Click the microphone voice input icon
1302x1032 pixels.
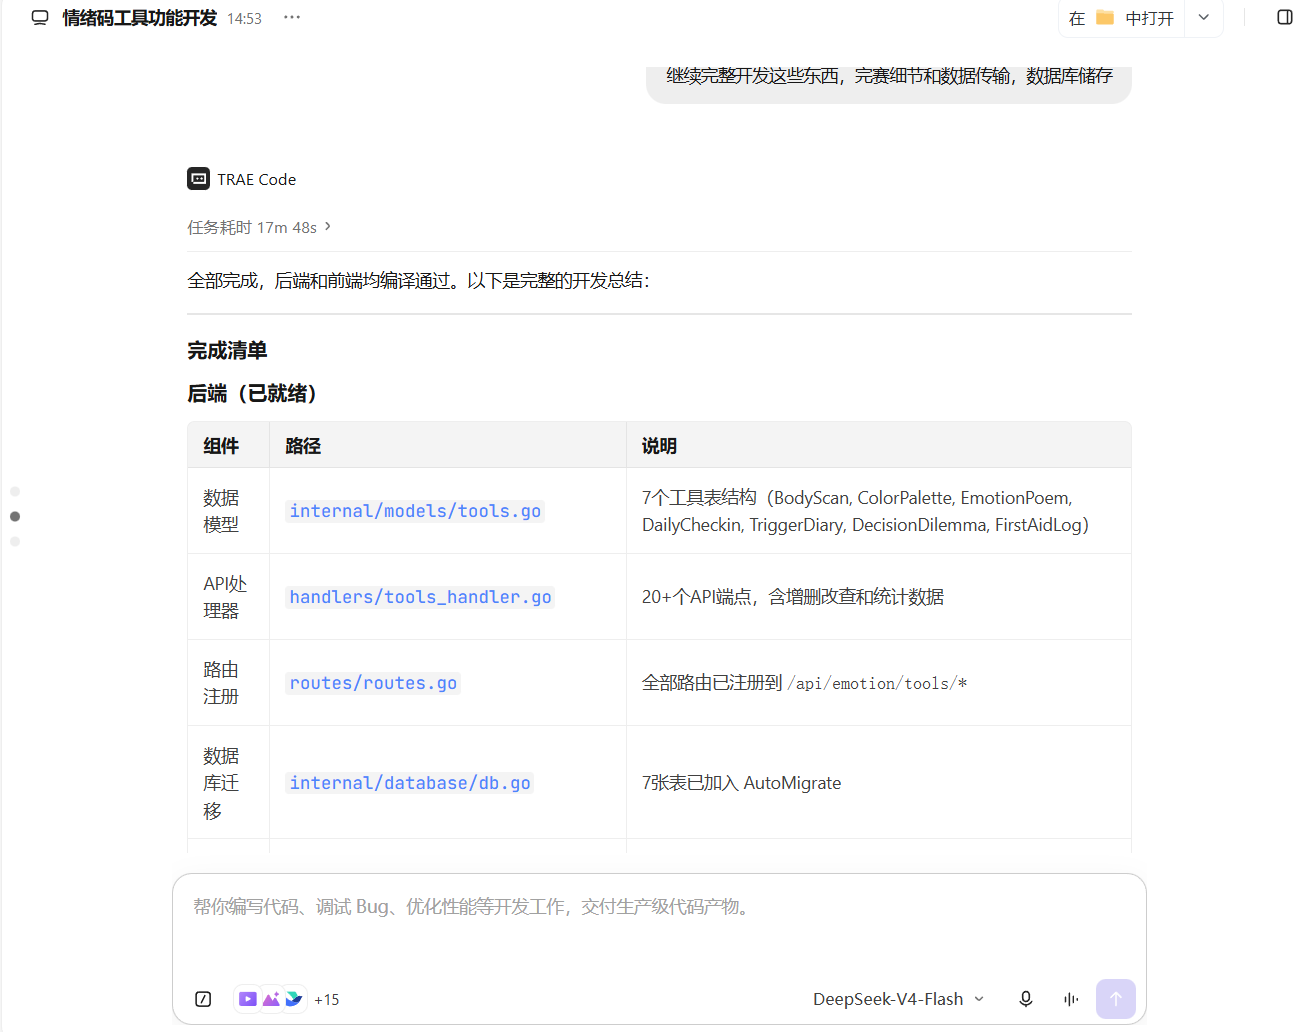tap(1026, 999)
